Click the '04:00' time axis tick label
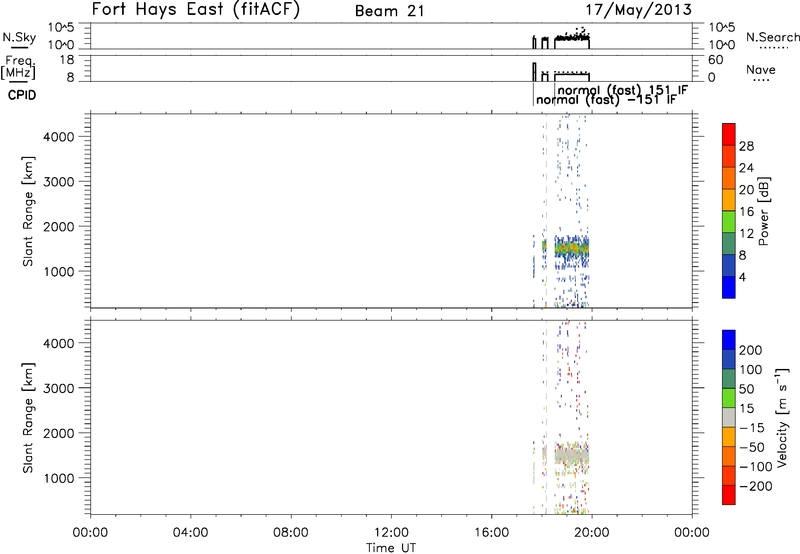Image resolution: width=800 pixels, height=554 pixels. pyautogui.click(x=190, y=533)
